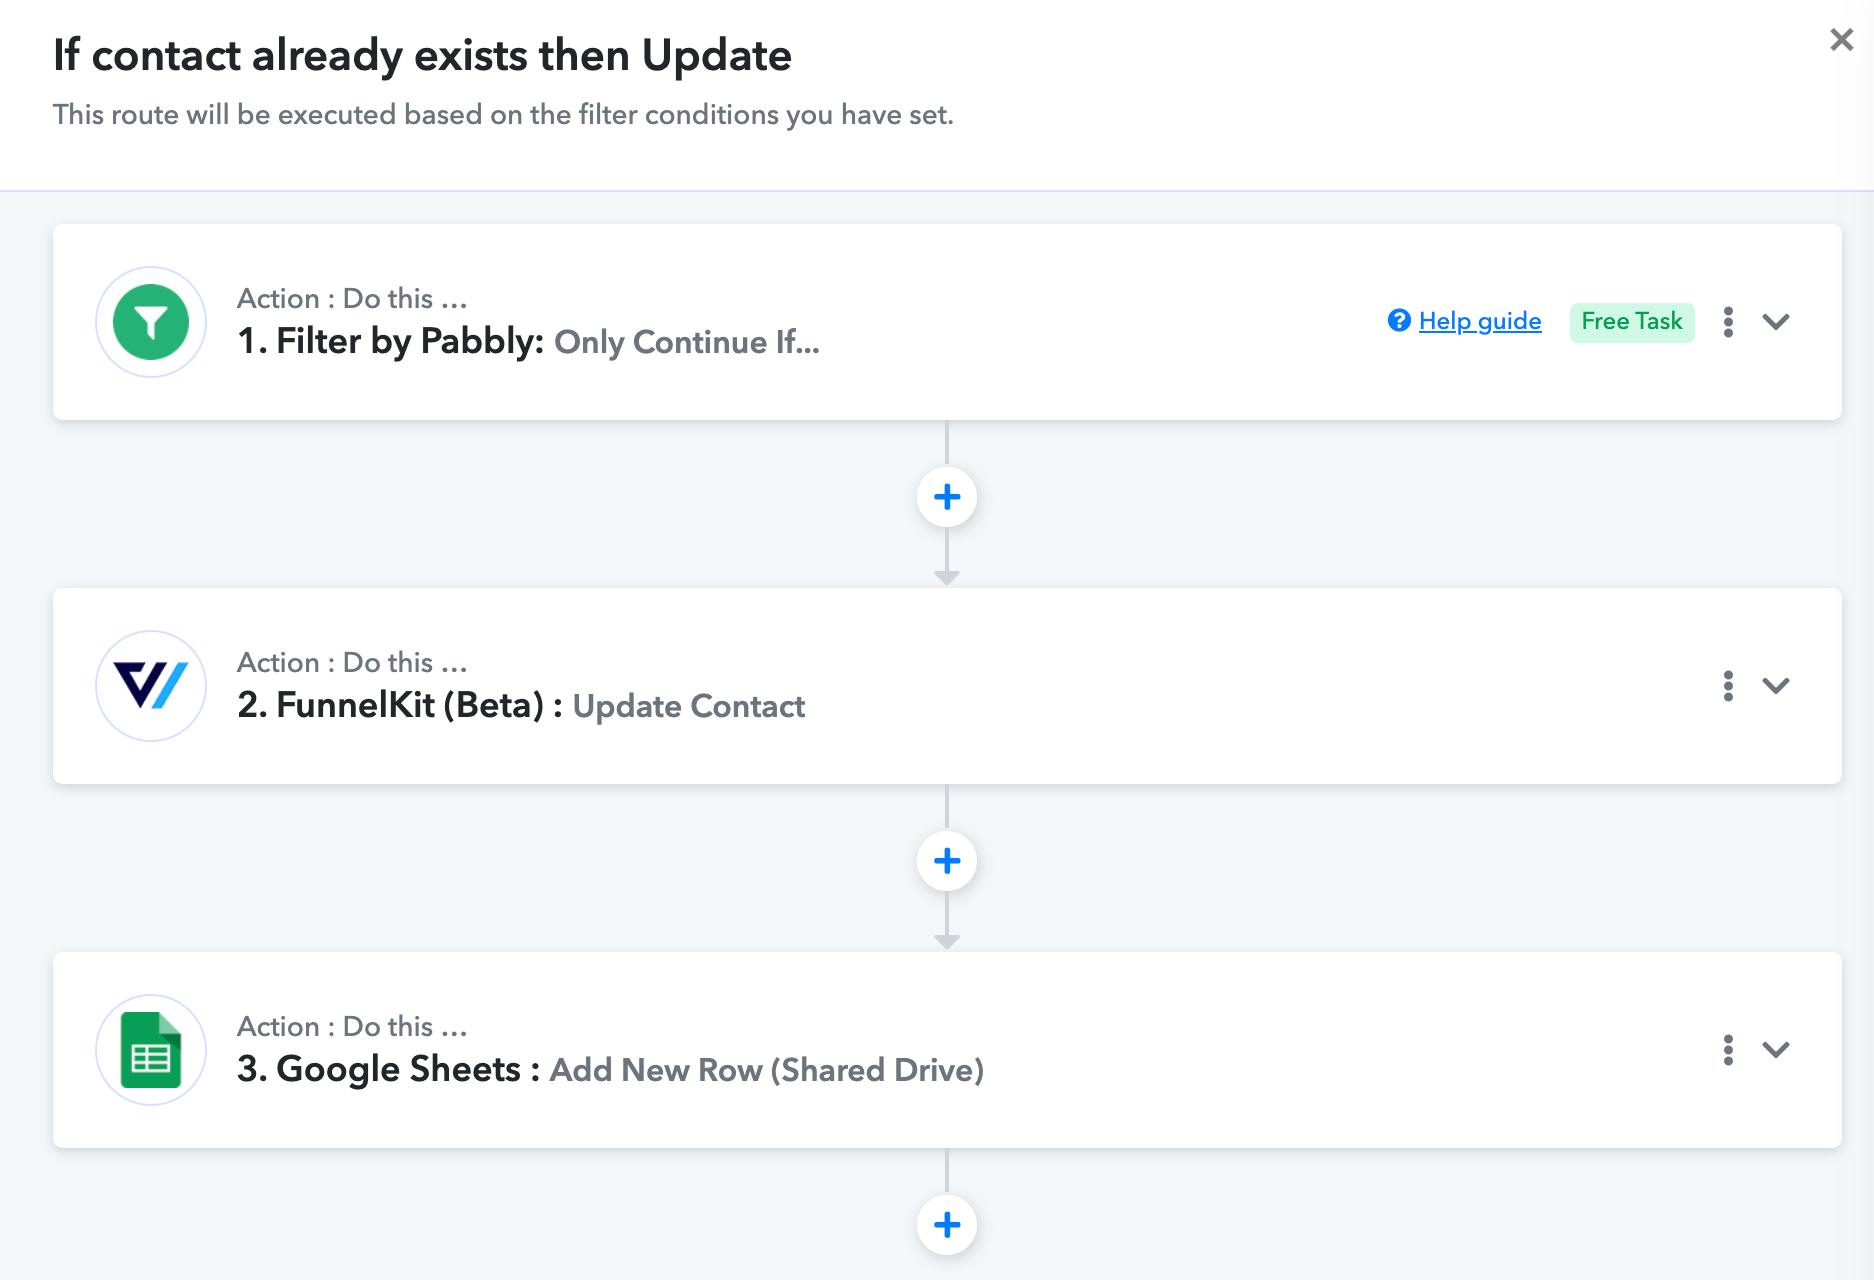
Task: Click the blue question mark help icon
Action: [1399, 321]
